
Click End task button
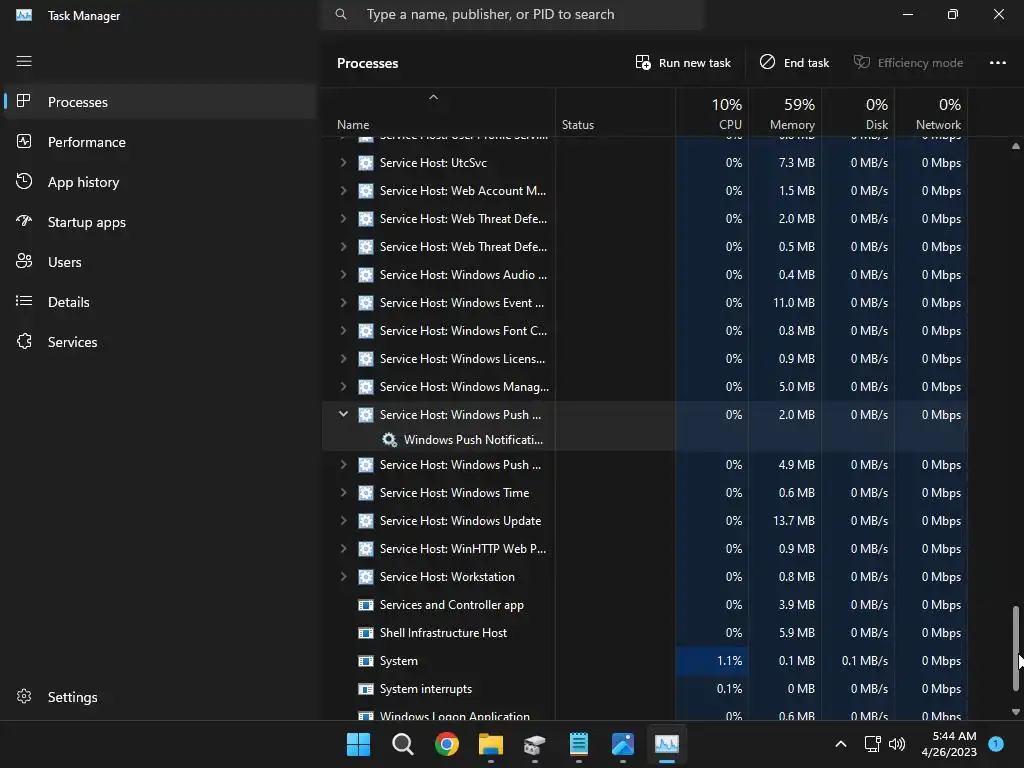(794, 63)
